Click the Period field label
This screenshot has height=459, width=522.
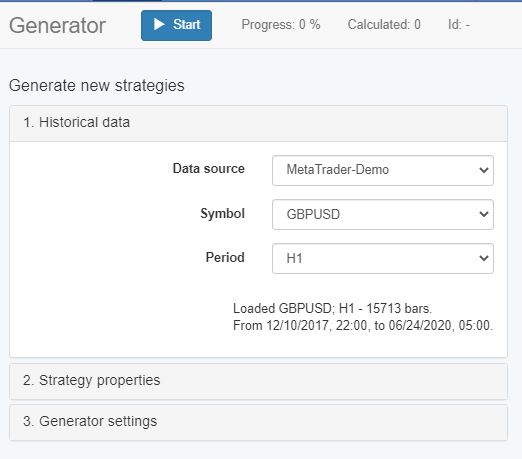click(x=225, y=257)
